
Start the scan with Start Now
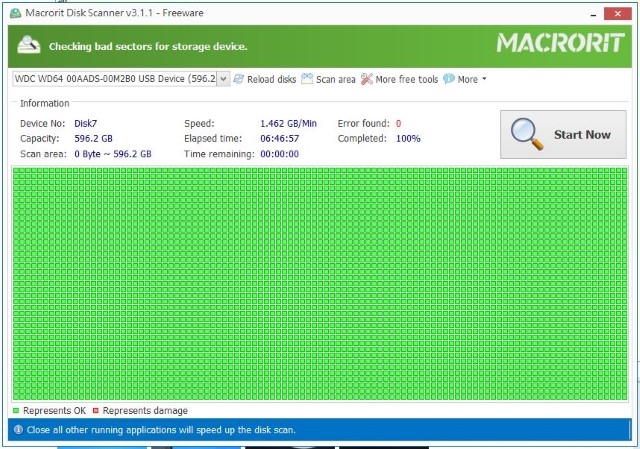(x=563, y=134)
